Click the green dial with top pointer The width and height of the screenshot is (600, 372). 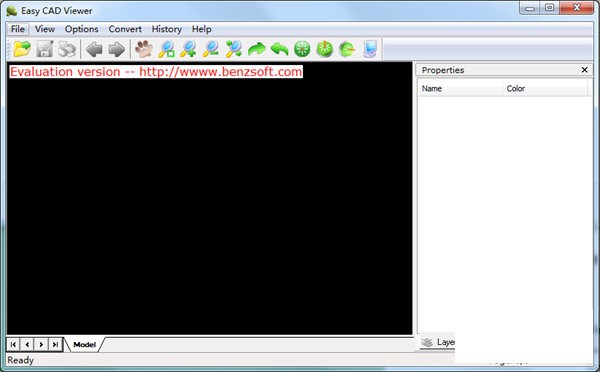(x=324, y=49)
